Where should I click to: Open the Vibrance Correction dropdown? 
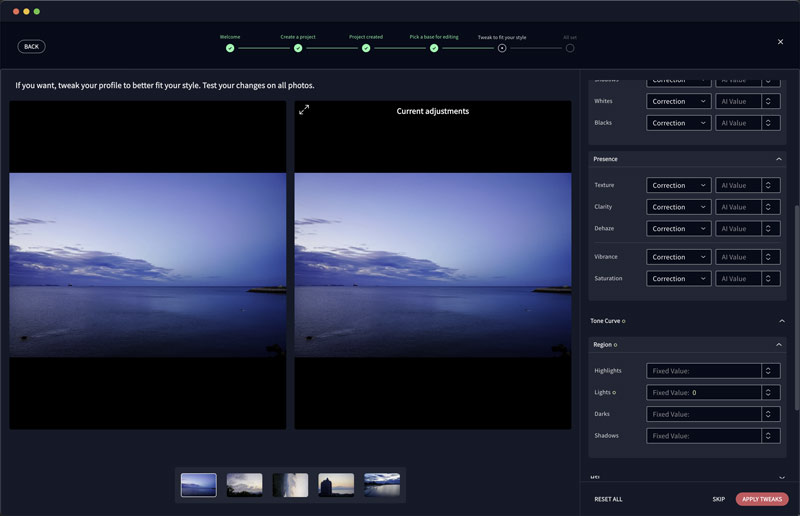pyautogui.click(x=679, y=257)
